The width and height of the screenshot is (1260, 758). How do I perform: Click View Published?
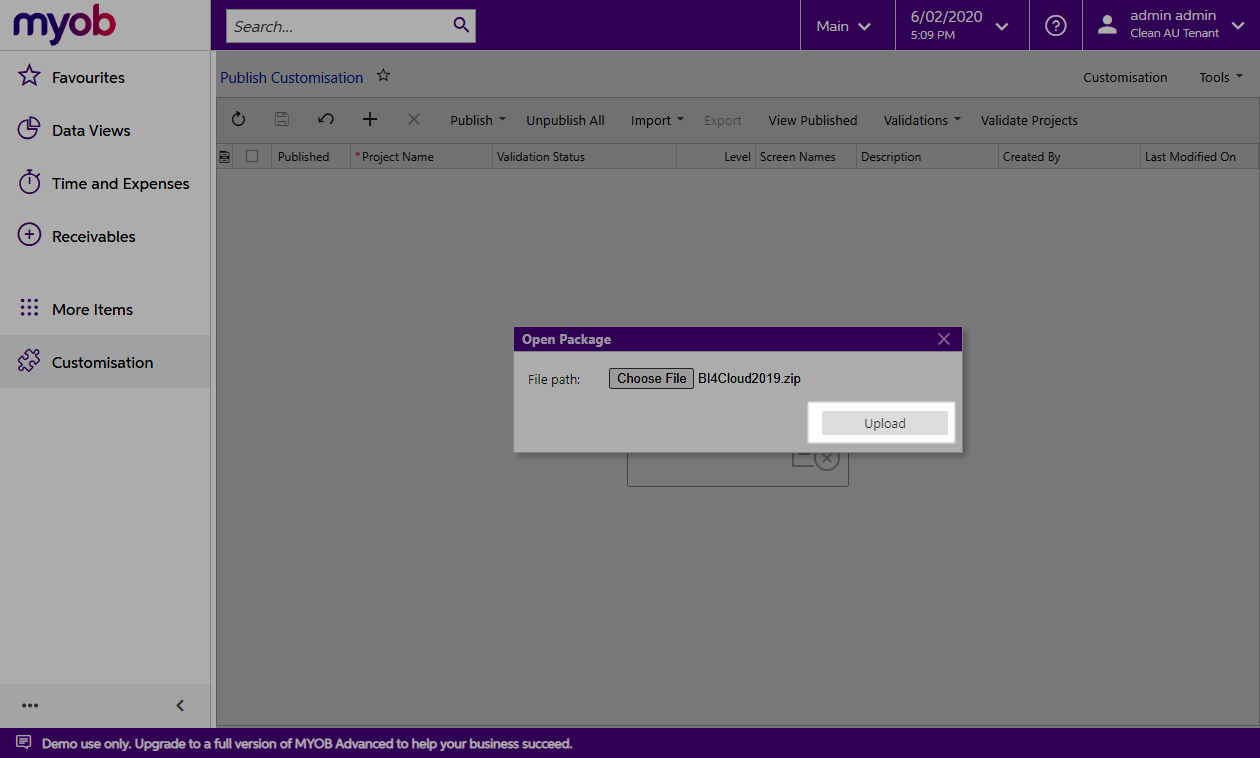813,120
